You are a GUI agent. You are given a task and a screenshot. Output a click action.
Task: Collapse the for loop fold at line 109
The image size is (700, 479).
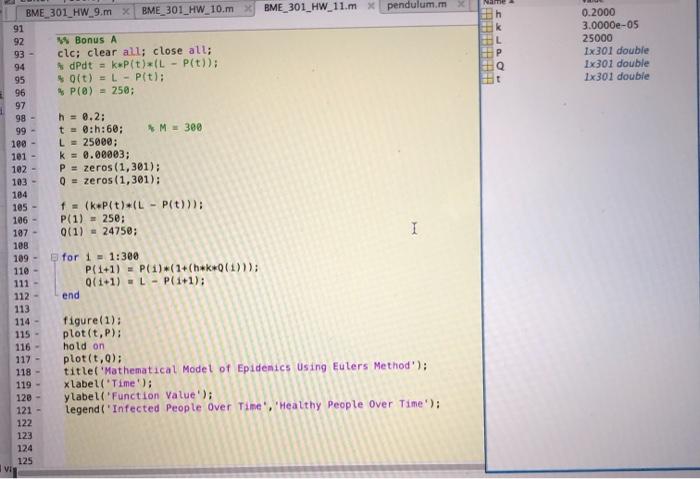click(54, 257)
